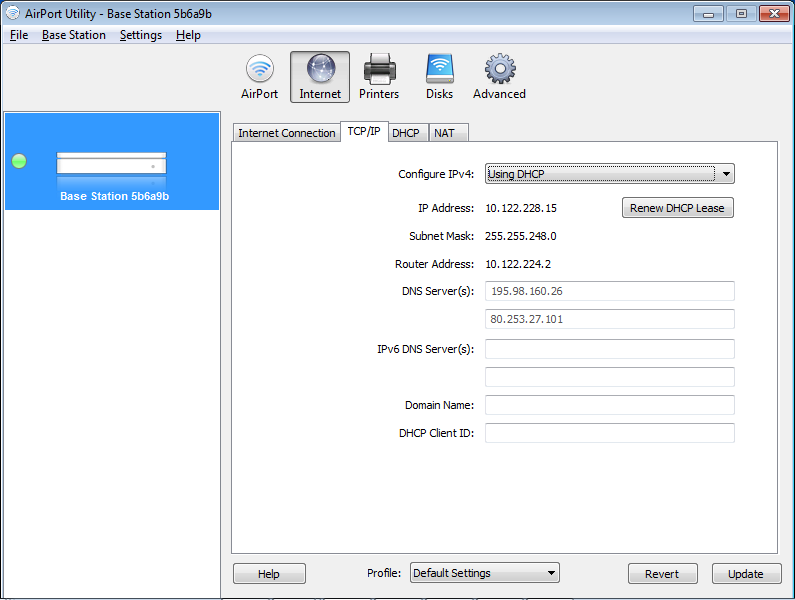Click the Renew DHCP Lease button
This screenshot has width=795, height=600.
[677, 208]
